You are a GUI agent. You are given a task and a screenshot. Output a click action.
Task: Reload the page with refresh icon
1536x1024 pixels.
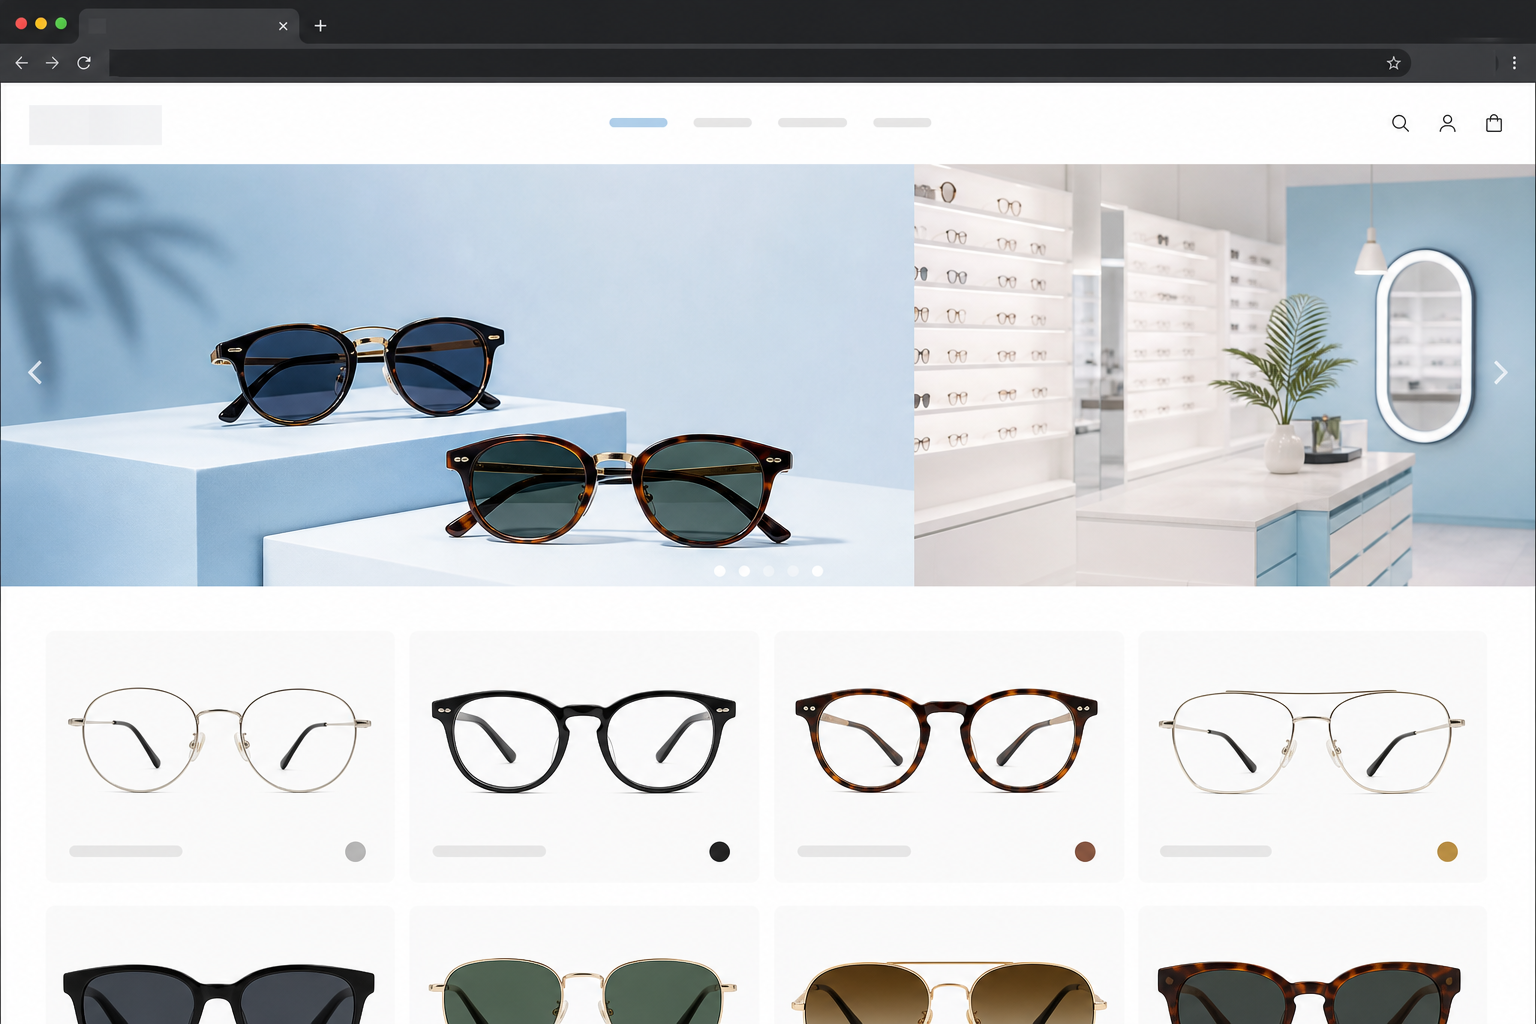click(x=84, y=62)
